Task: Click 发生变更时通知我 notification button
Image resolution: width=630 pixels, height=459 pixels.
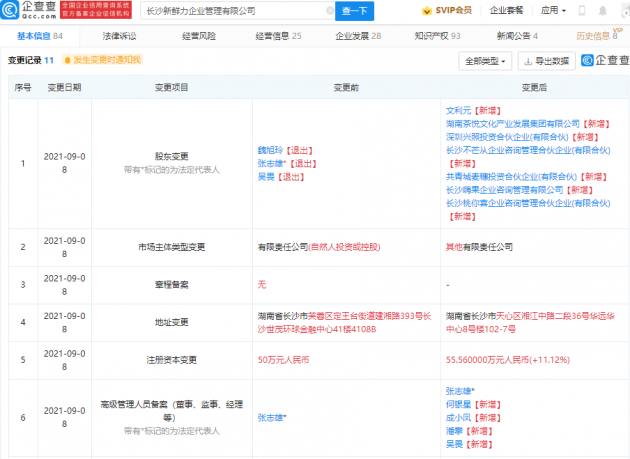Action: [103, 60]
